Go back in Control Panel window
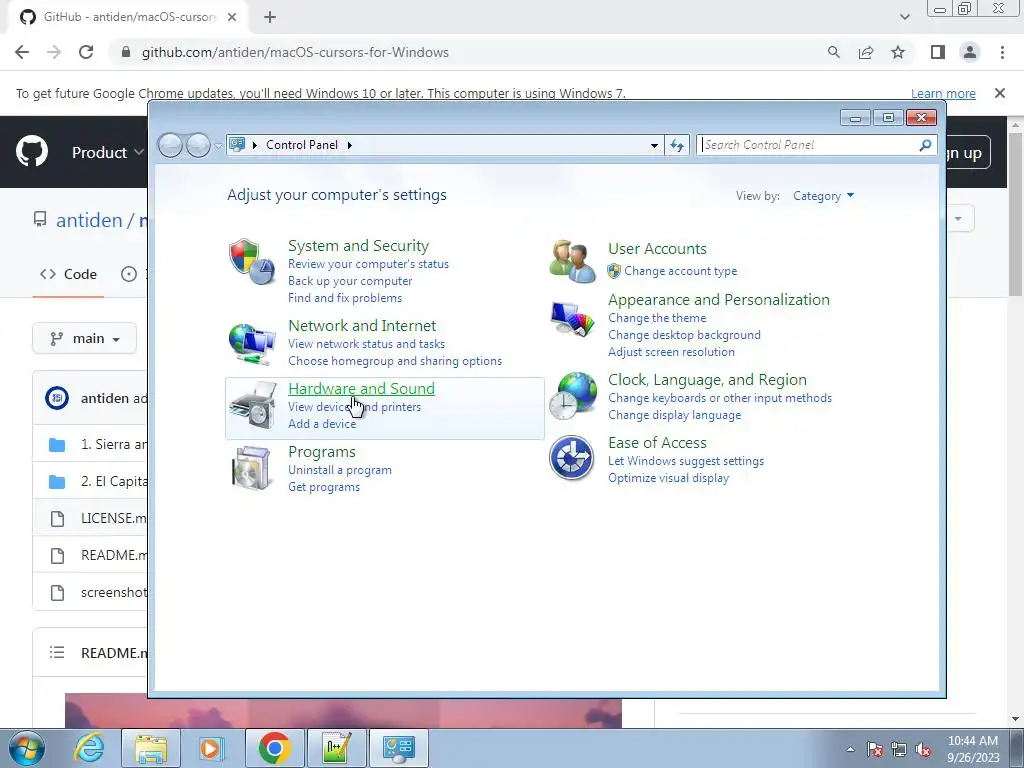This screenshot has height=768, width=1024. coord(170,145)
